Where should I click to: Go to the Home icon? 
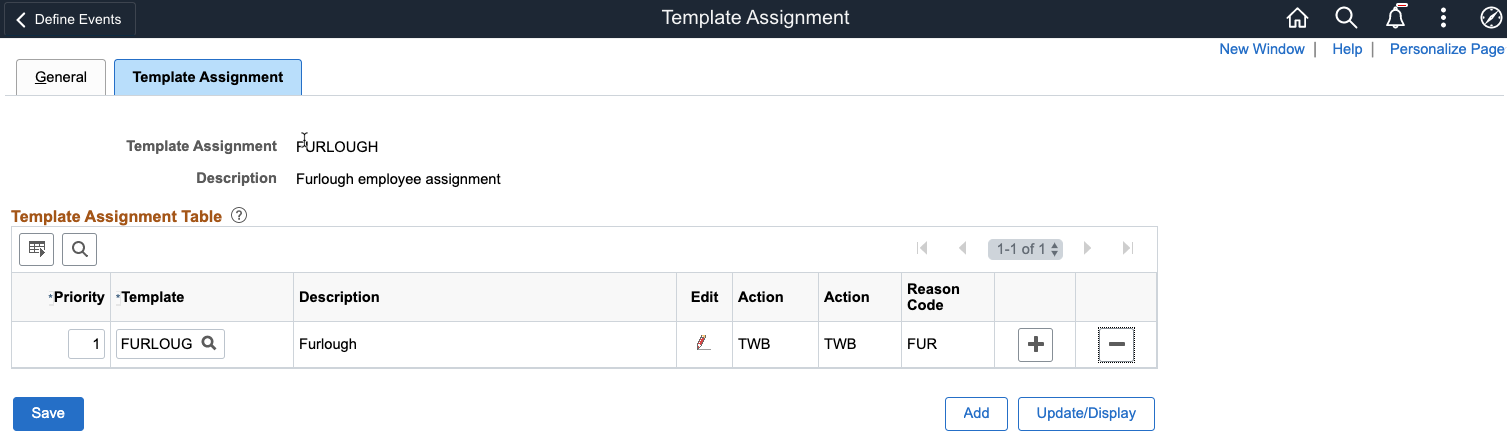tap(1297, 18)
